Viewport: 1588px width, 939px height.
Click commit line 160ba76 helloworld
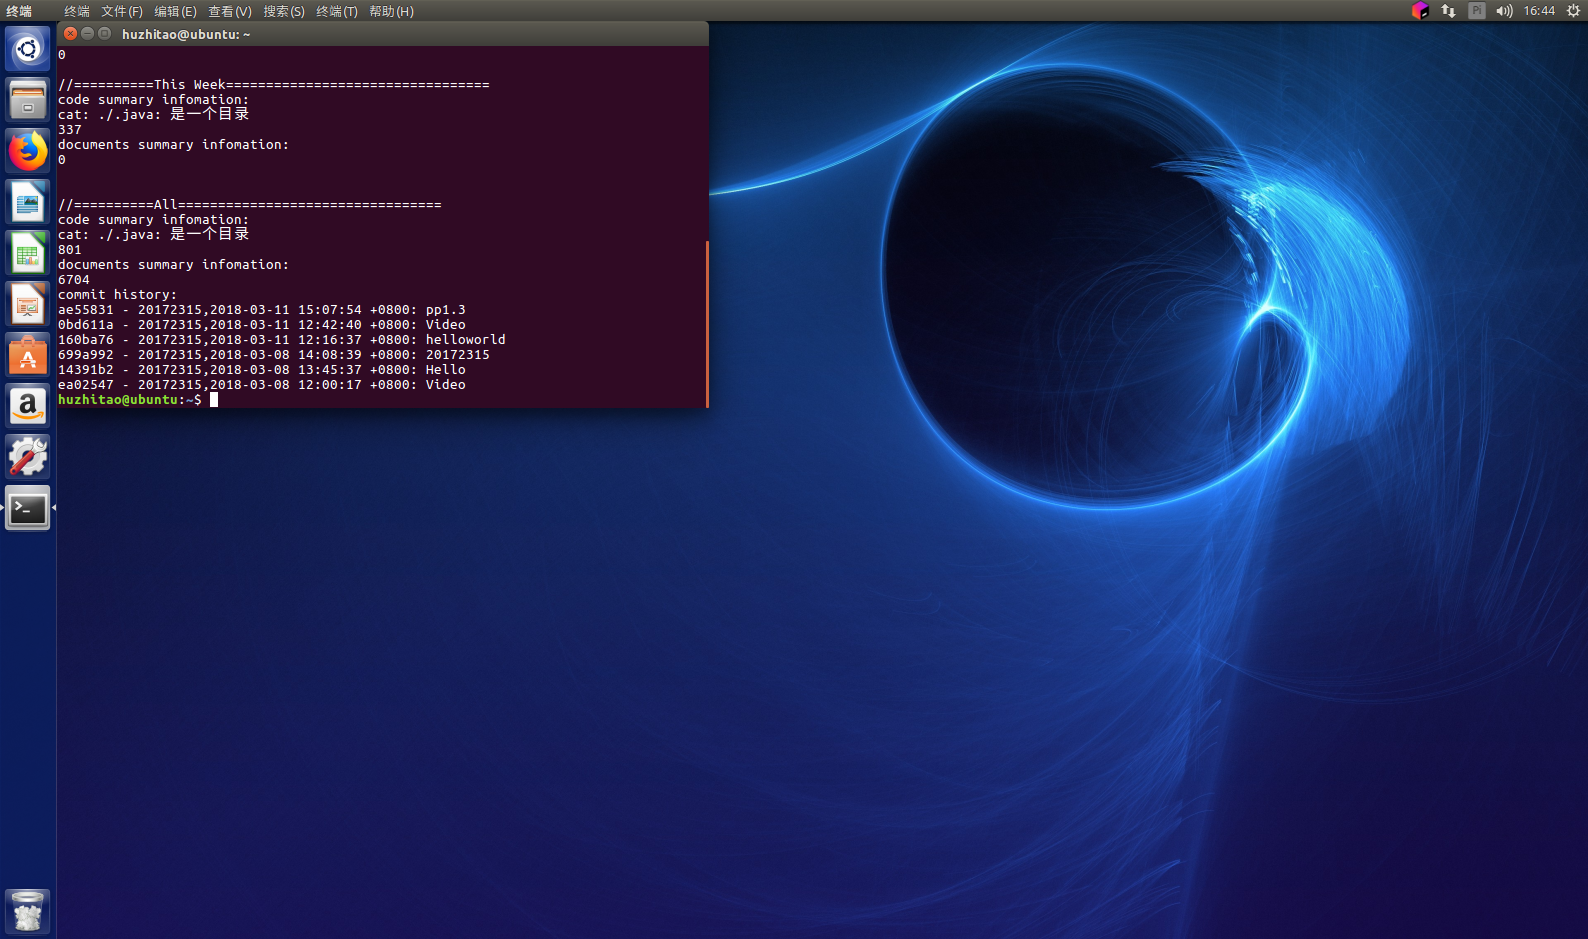point(282,340)
